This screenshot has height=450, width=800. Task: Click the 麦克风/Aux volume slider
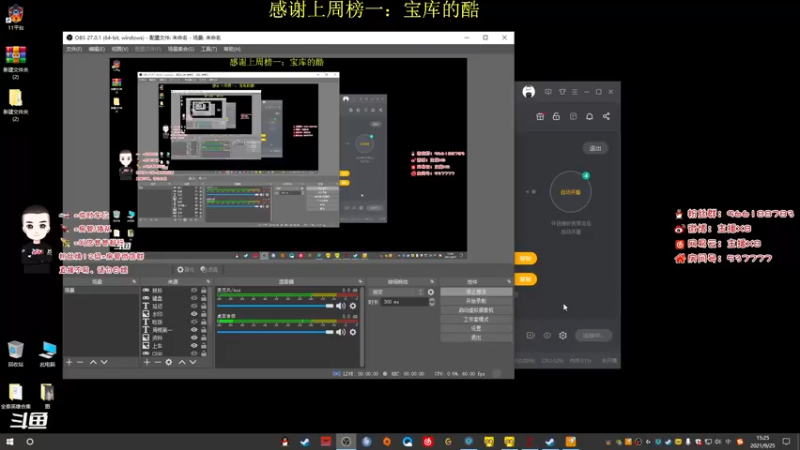coord(275,306)
